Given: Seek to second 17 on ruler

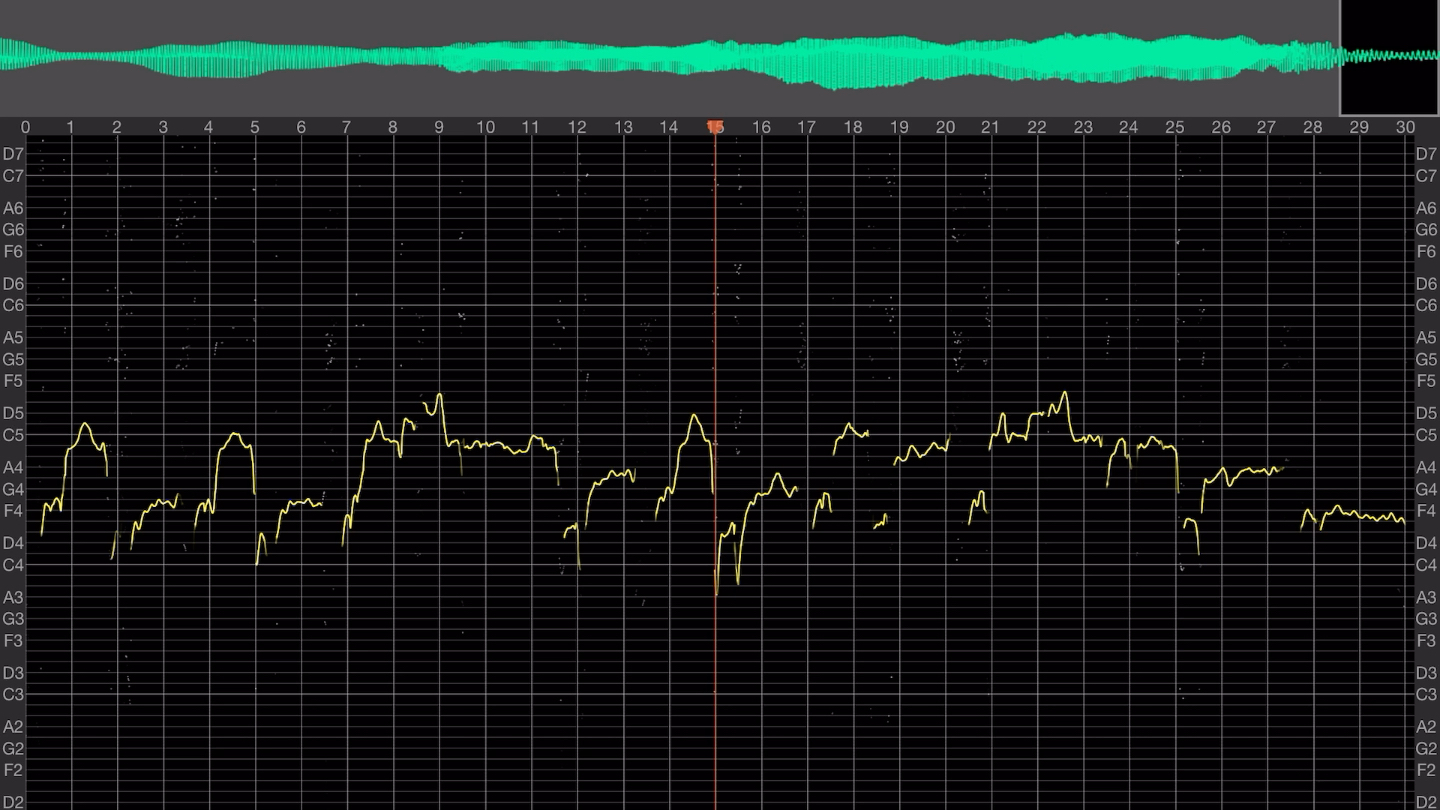Looking at the screenshot, I should point(807,127).
